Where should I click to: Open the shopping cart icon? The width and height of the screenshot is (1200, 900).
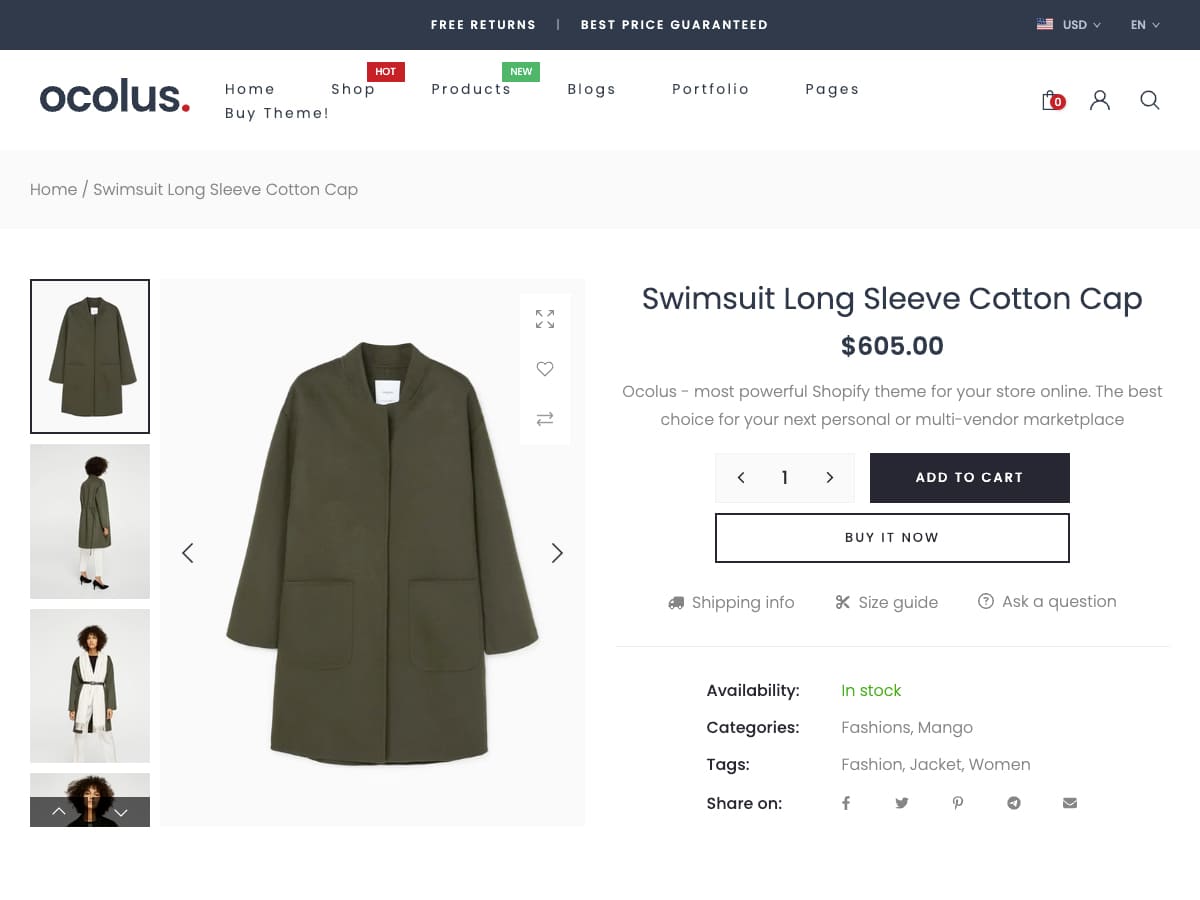click(1051, 100)
